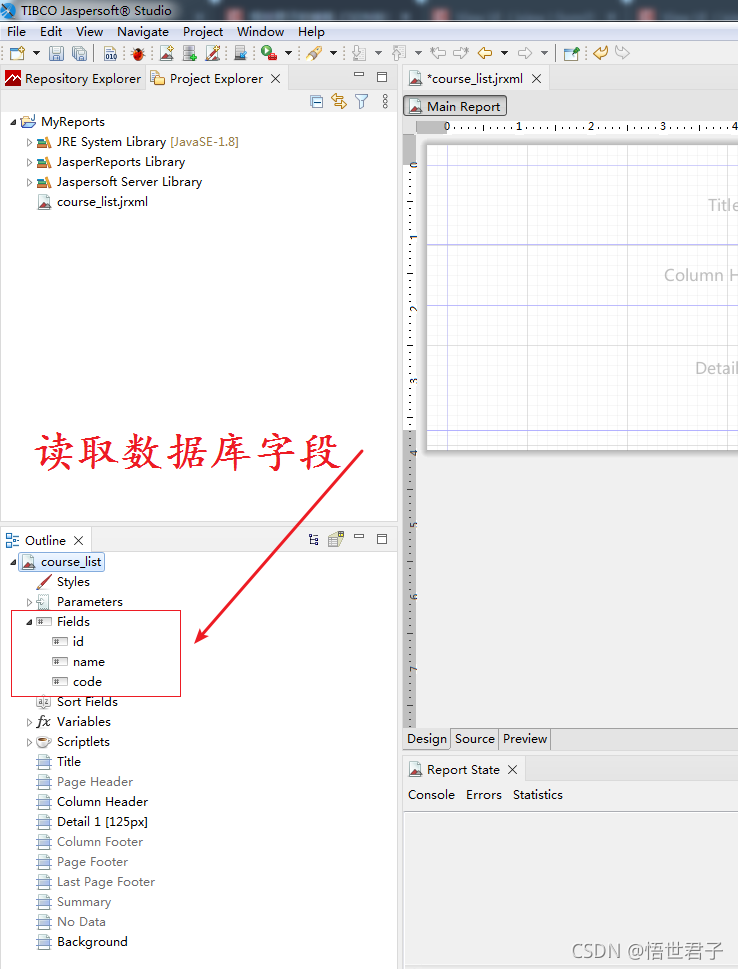Click the New wizard toolbar icon
This screenshot has width=738, height=969.
17,53
